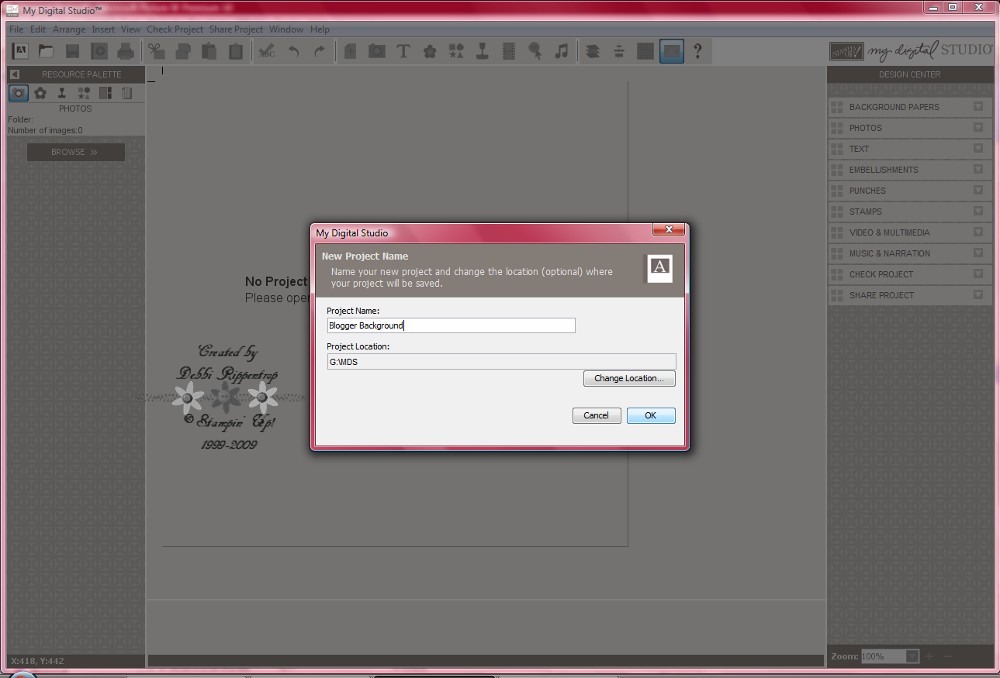Open the Zoom percentage dropdown
1000x678 pixels.
click(913, 656)
